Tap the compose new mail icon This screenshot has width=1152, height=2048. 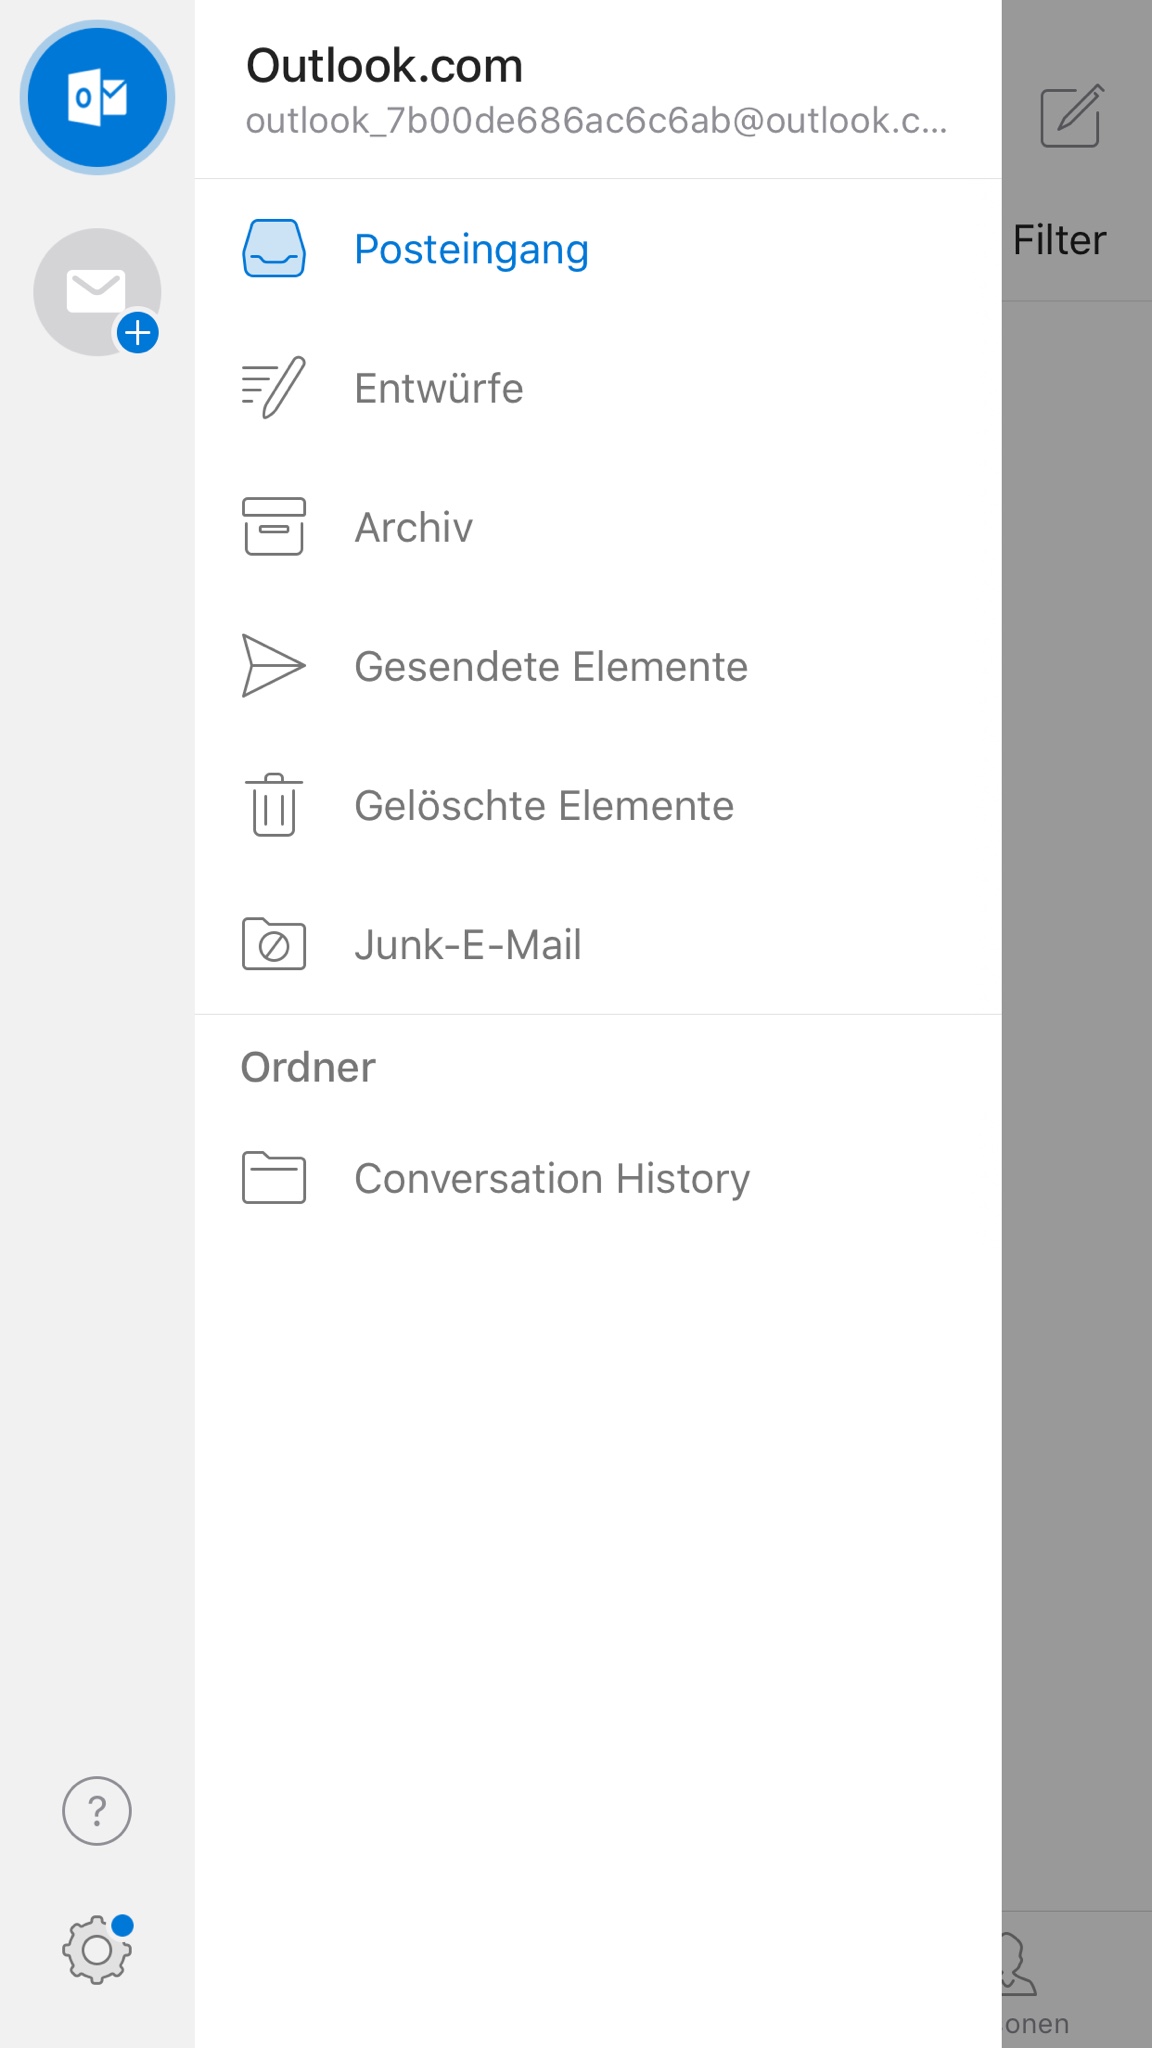1071,117
